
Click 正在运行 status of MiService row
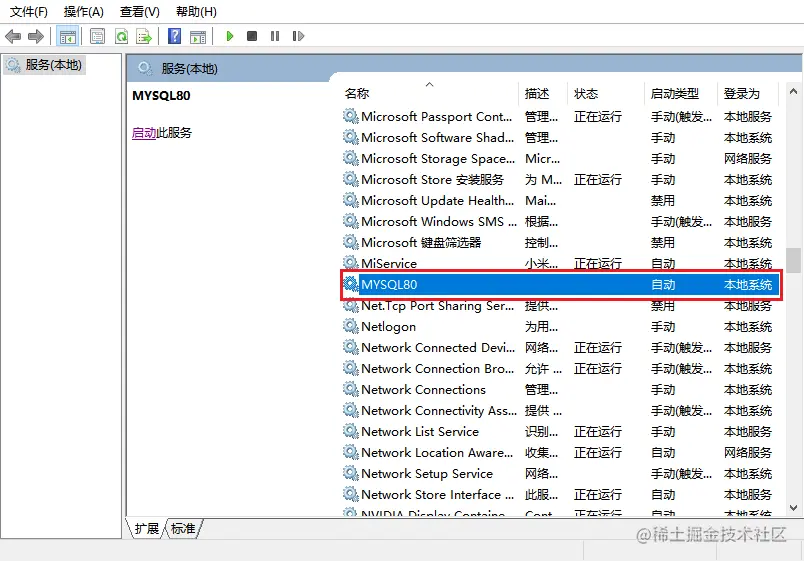(x=597, y=264)
